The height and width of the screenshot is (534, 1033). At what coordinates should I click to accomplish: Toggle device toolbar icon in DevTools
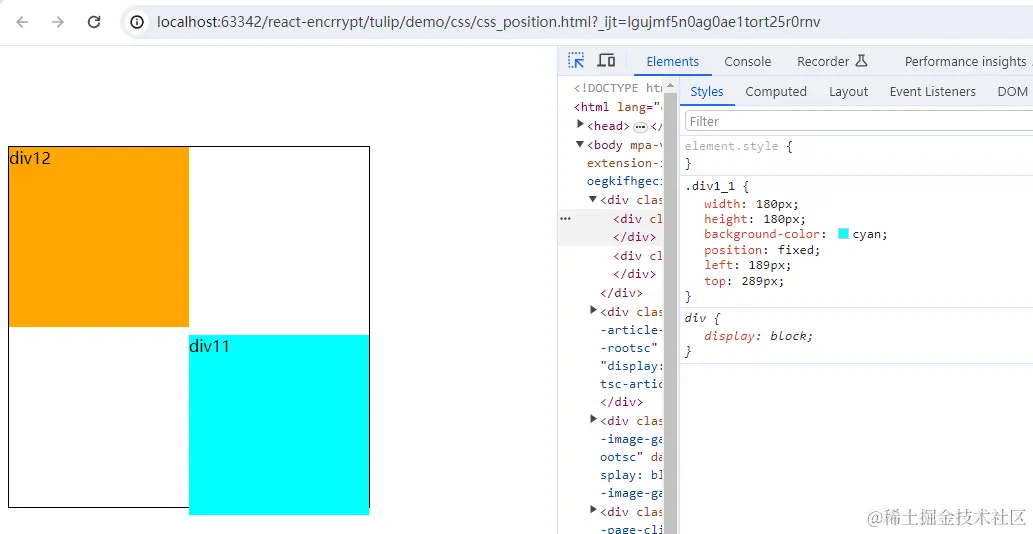click(606, 61)
